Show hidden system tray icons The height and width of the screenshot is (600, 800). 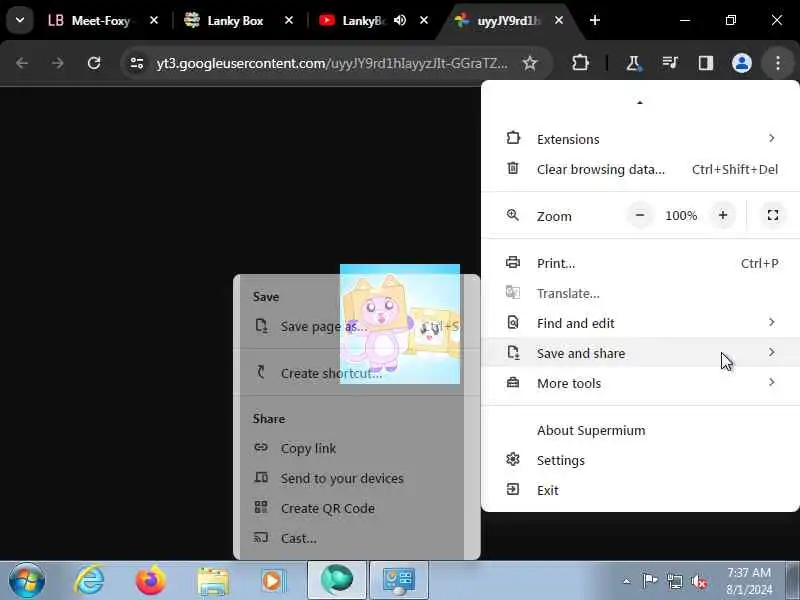[627, 581]
